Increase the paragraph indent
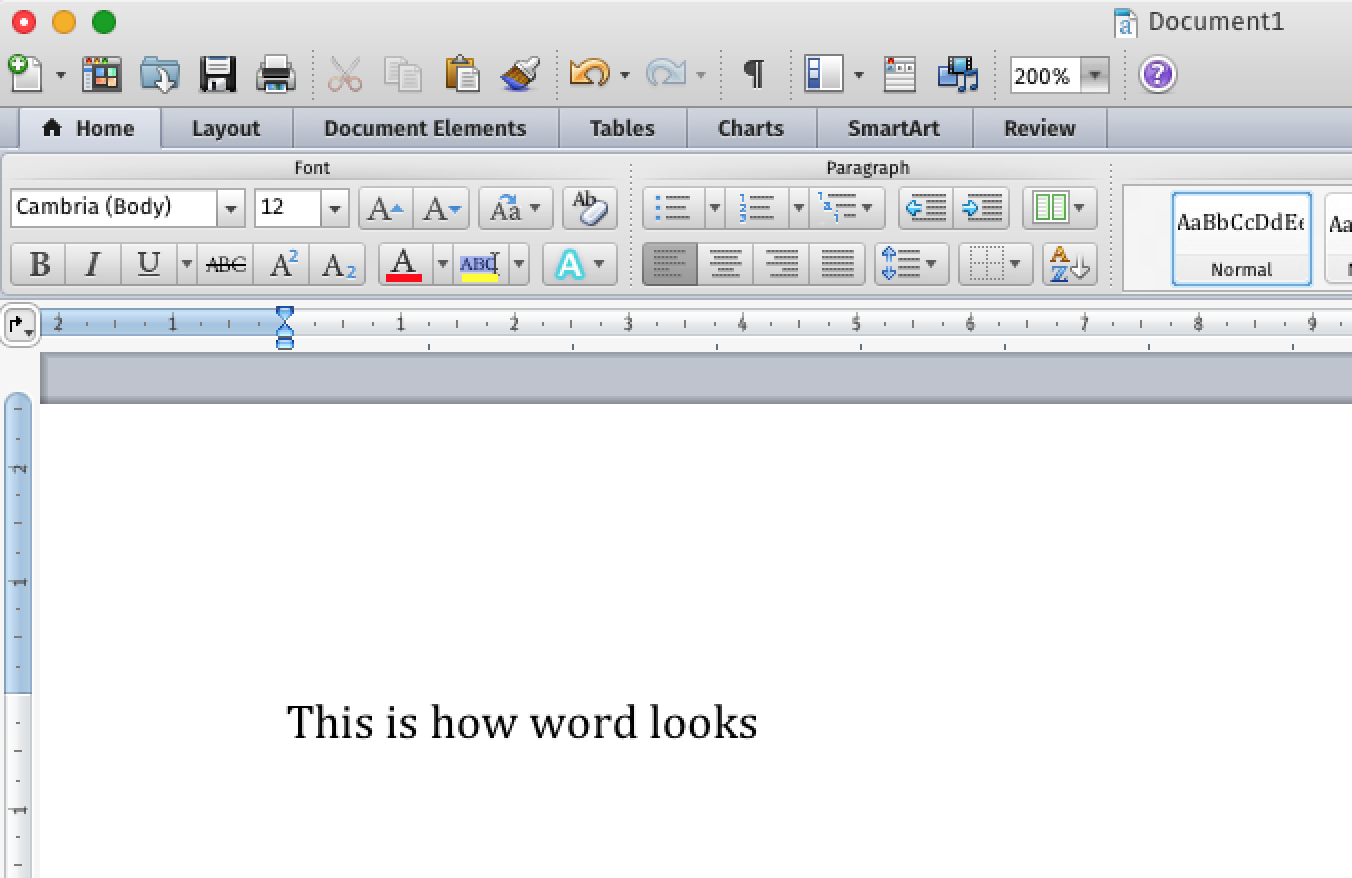Image resolution: width=1352 pixels, height=878 pixels. coord(981,208)
